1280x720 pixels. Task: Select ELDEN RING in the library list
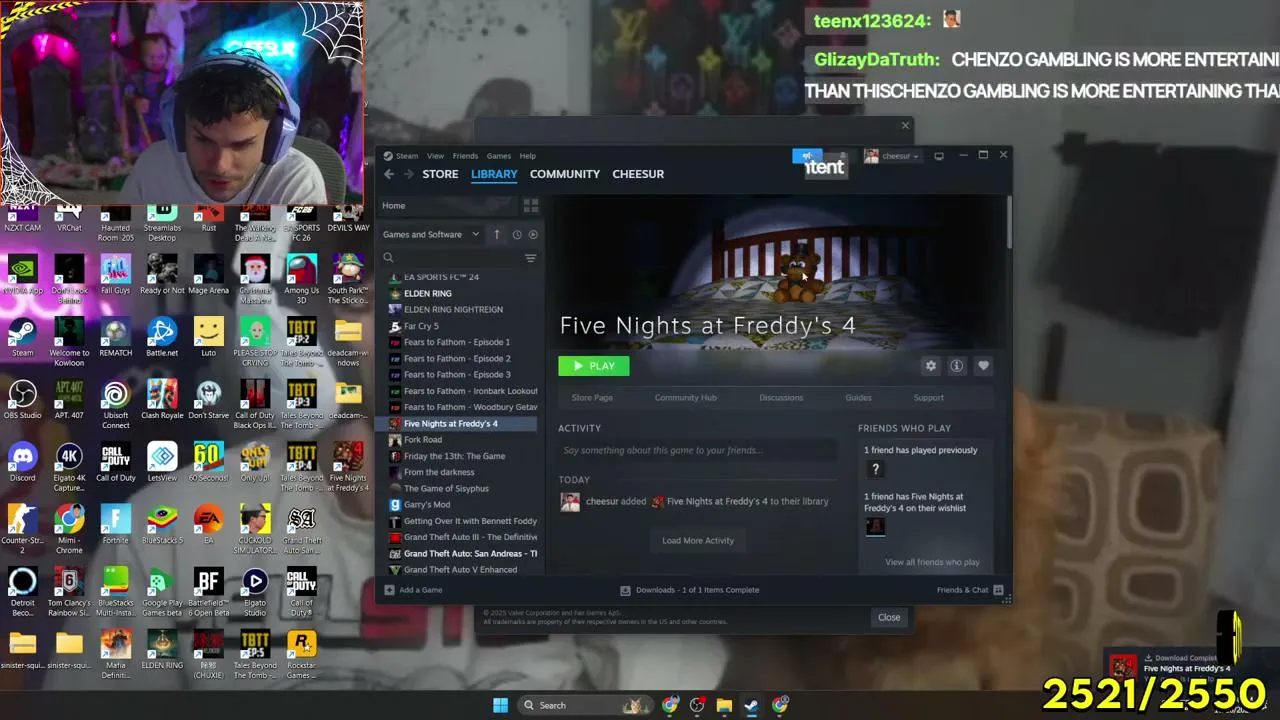428,293
